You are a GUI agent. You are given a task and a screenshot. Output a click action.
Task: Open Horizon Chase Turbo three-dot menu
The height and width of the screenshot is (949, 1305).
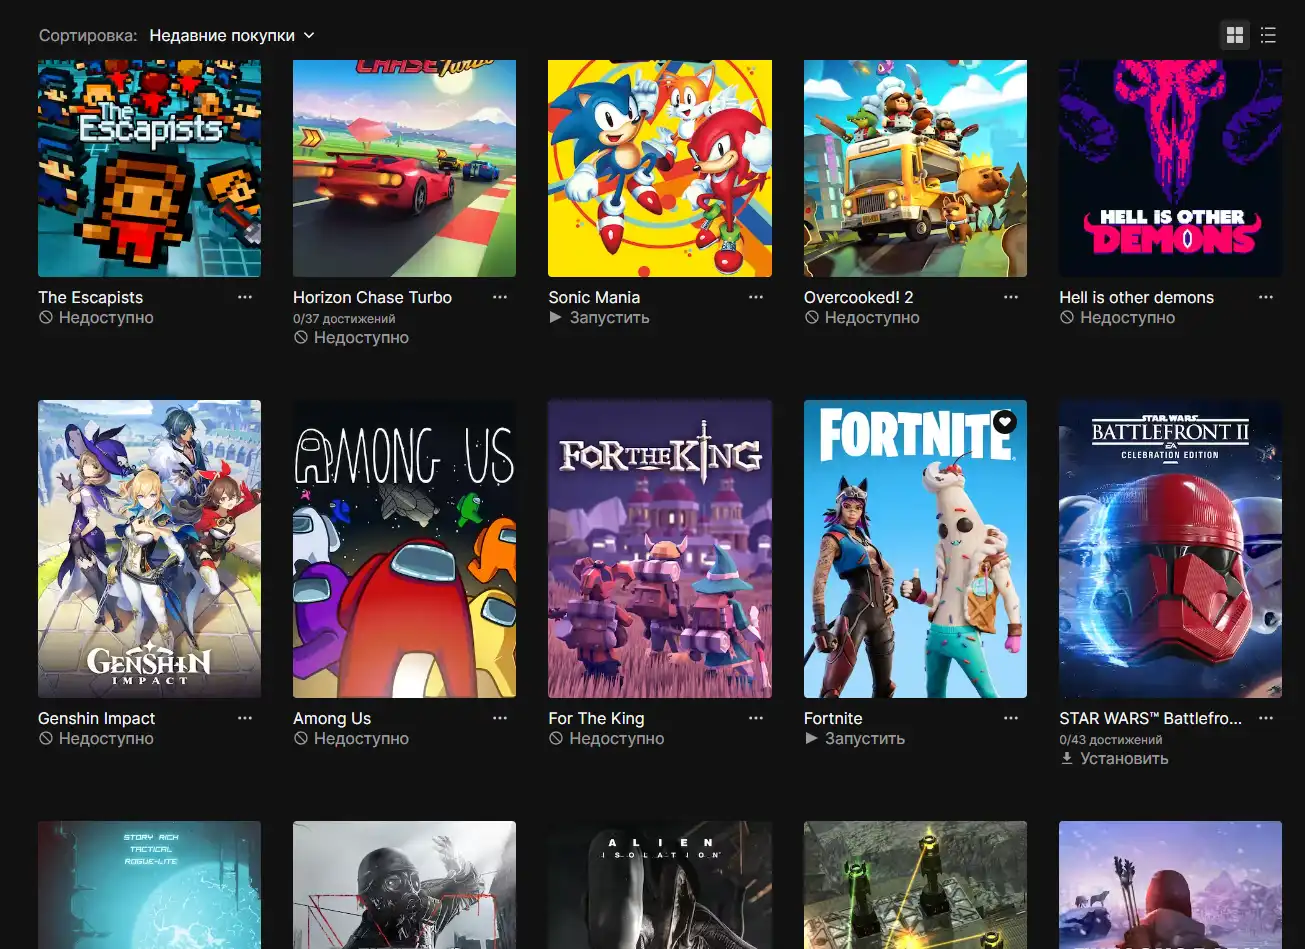pos(500,297)
